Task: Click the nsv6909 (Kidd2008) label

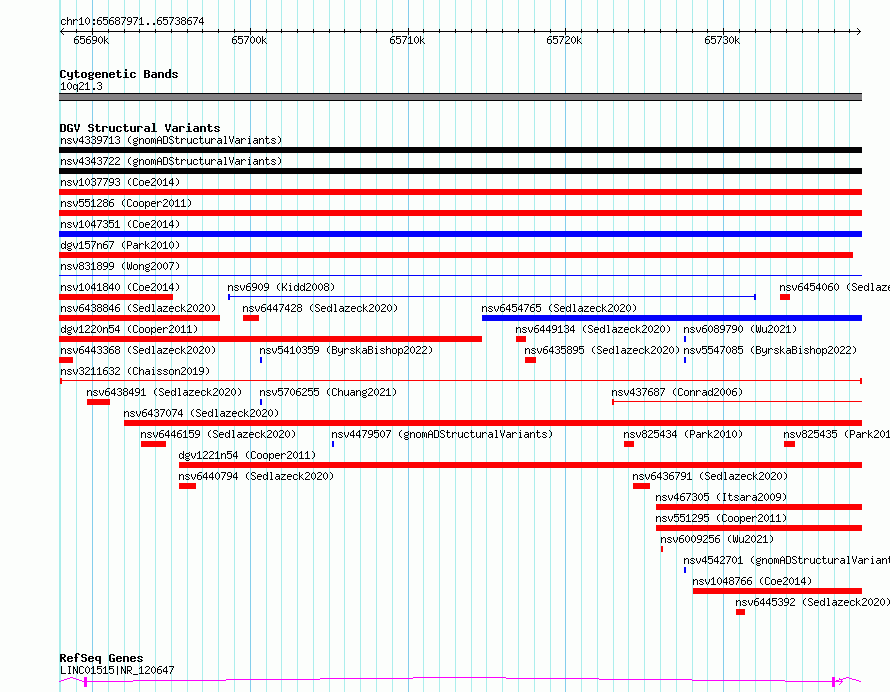Action: click(281, 287)
